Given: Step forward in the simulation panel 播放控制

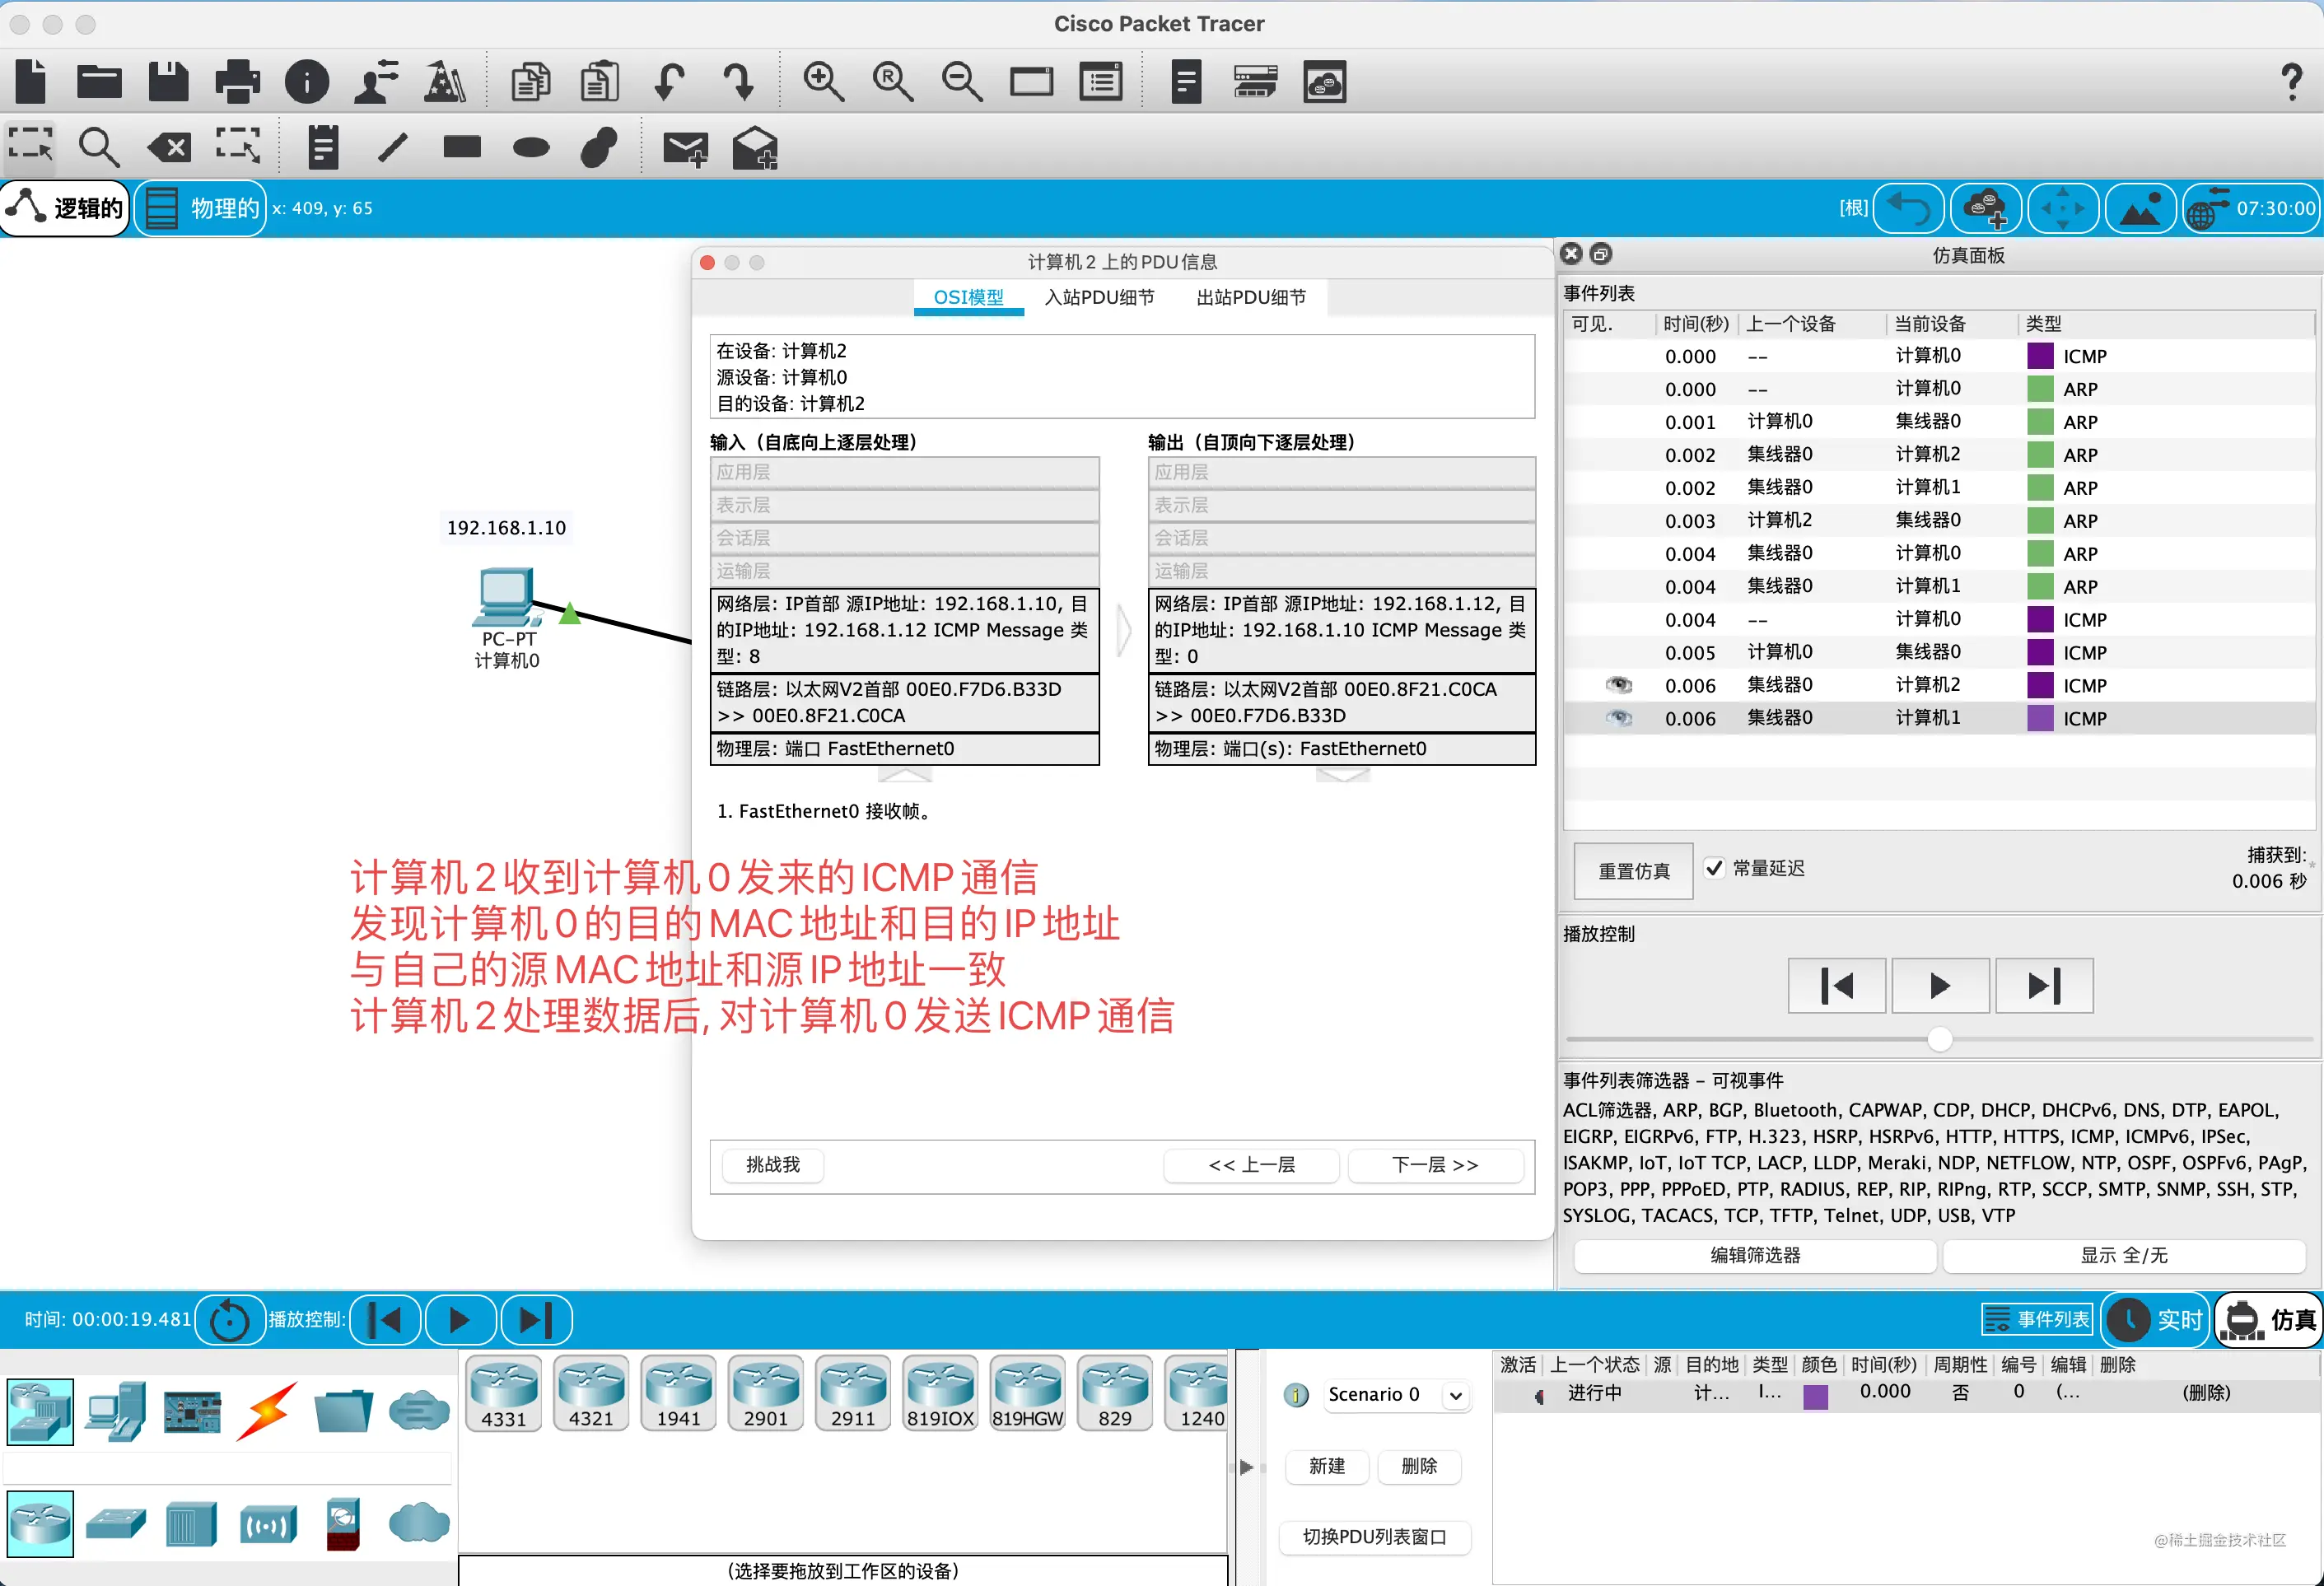Looking at the screenshot, I should 2044,986.
